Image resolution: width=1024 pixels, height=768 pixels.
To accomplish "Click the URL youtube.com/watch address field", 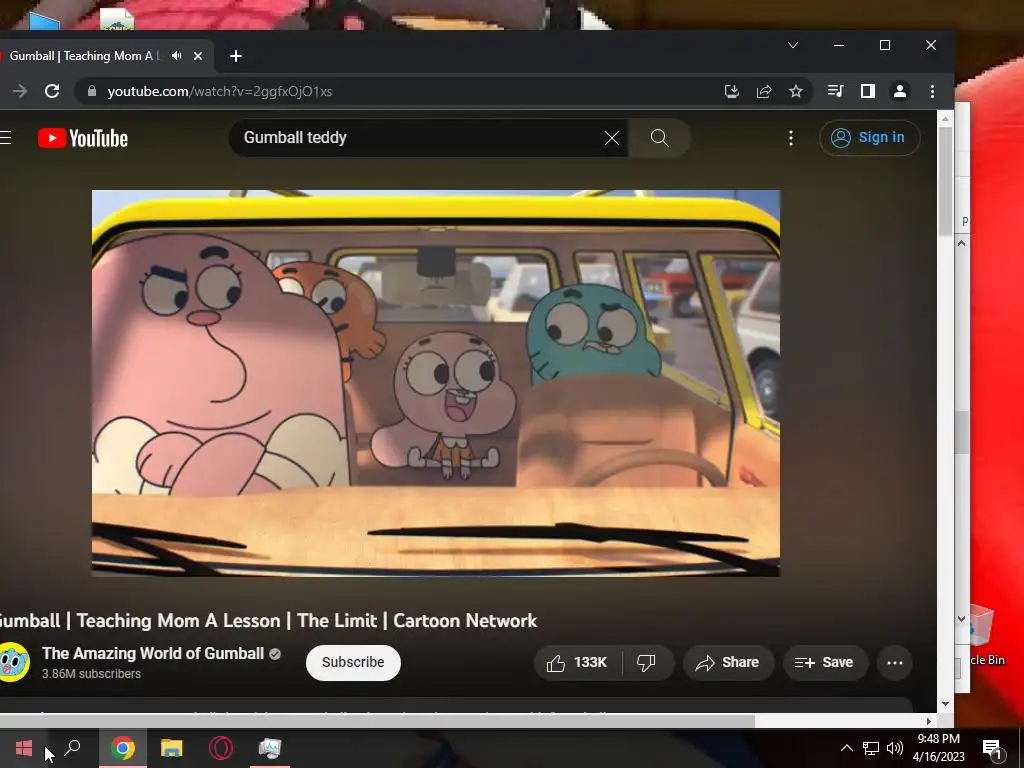I will [x=219, y=91].
